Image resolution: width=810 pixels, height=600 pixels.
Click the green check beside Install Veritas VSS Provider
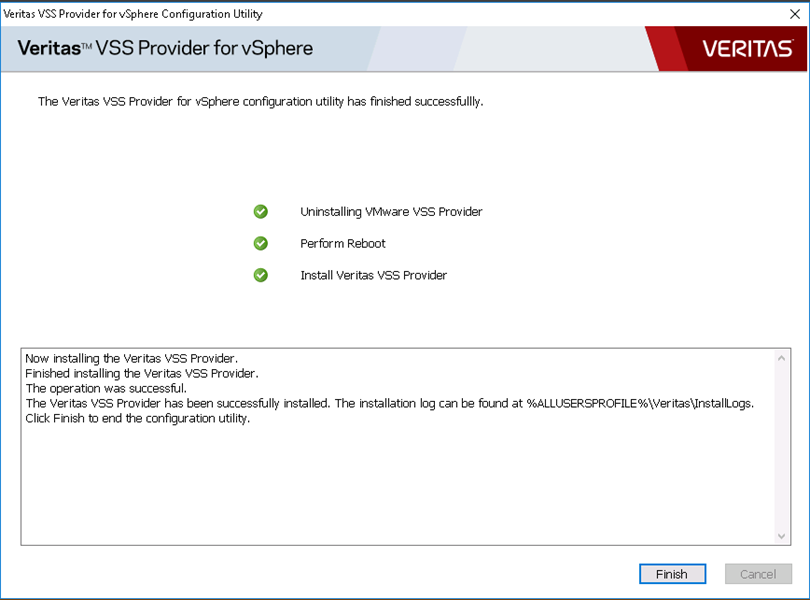(261, 275)
